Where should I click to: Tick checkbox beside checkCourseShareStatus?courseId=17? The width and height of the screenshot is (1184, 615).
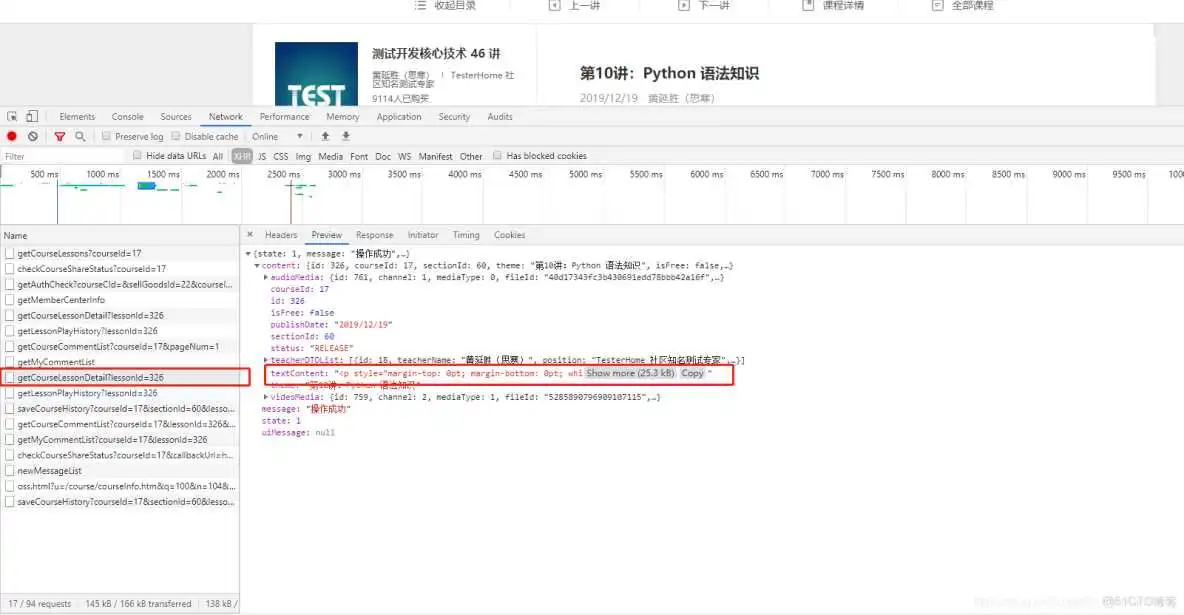[x=9, y=269]
